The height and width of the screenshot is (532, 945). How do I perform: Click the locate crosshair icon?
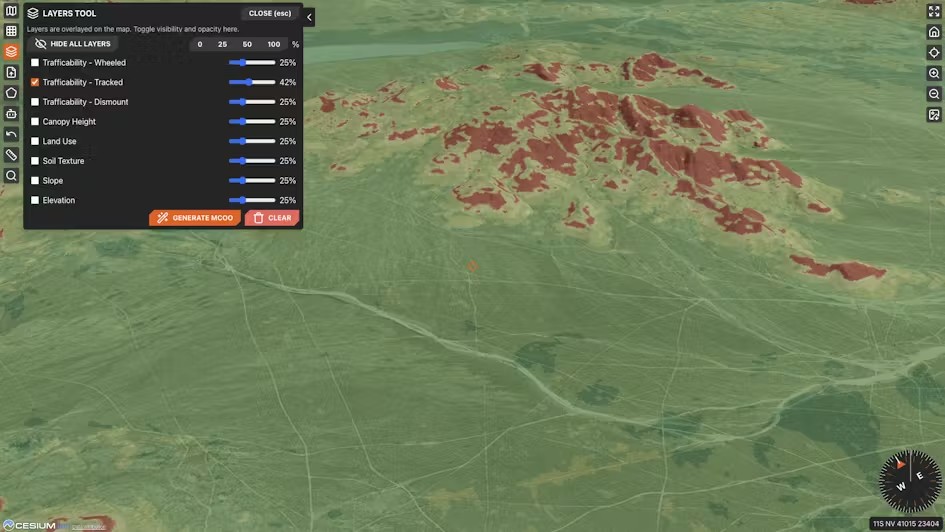coord(934,52)
